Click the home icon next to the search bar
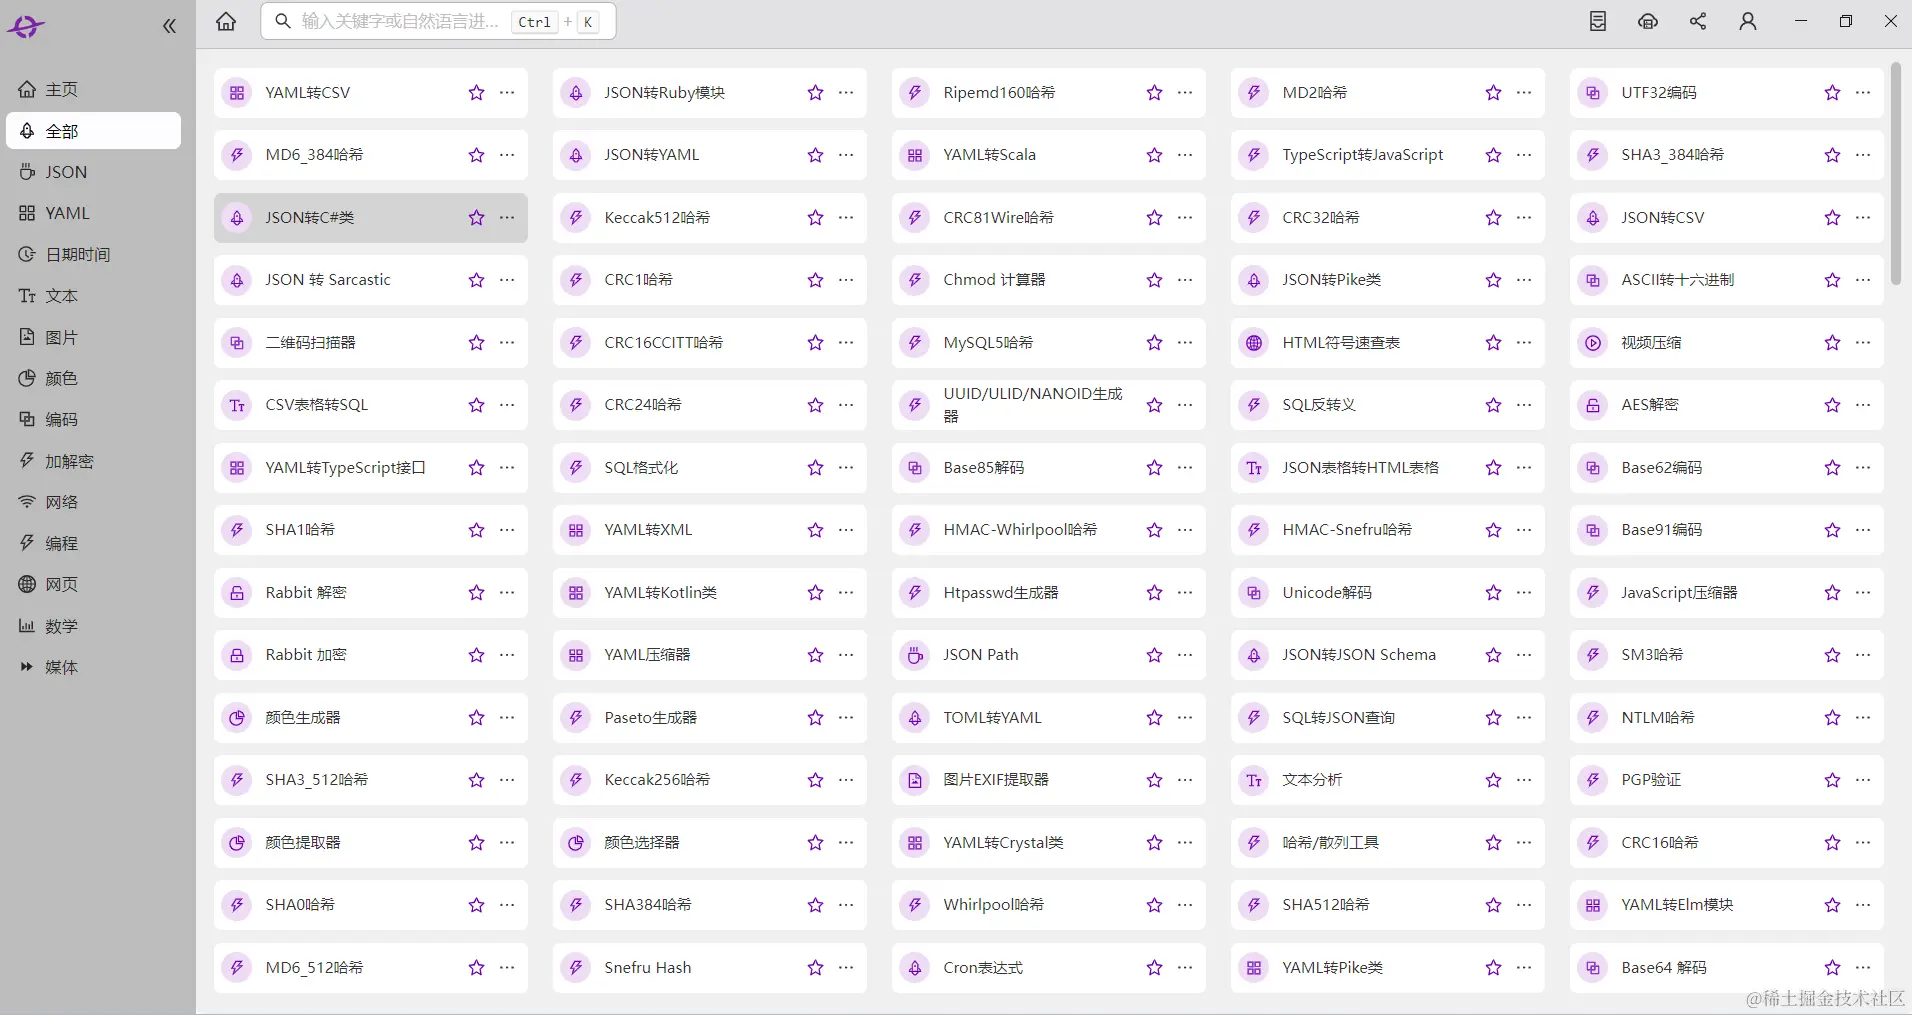The width and height of the screenshot is (1912, 1015). pos(225,21)
